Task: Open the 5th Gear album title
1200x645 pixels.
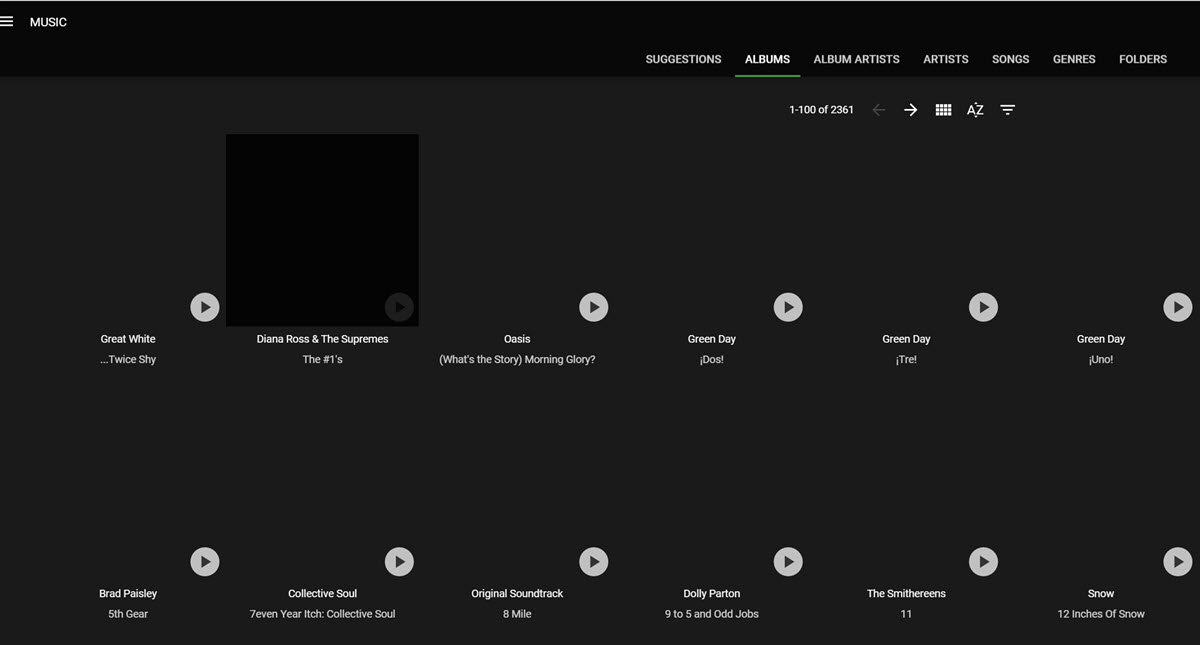Action: coord(128,614)
